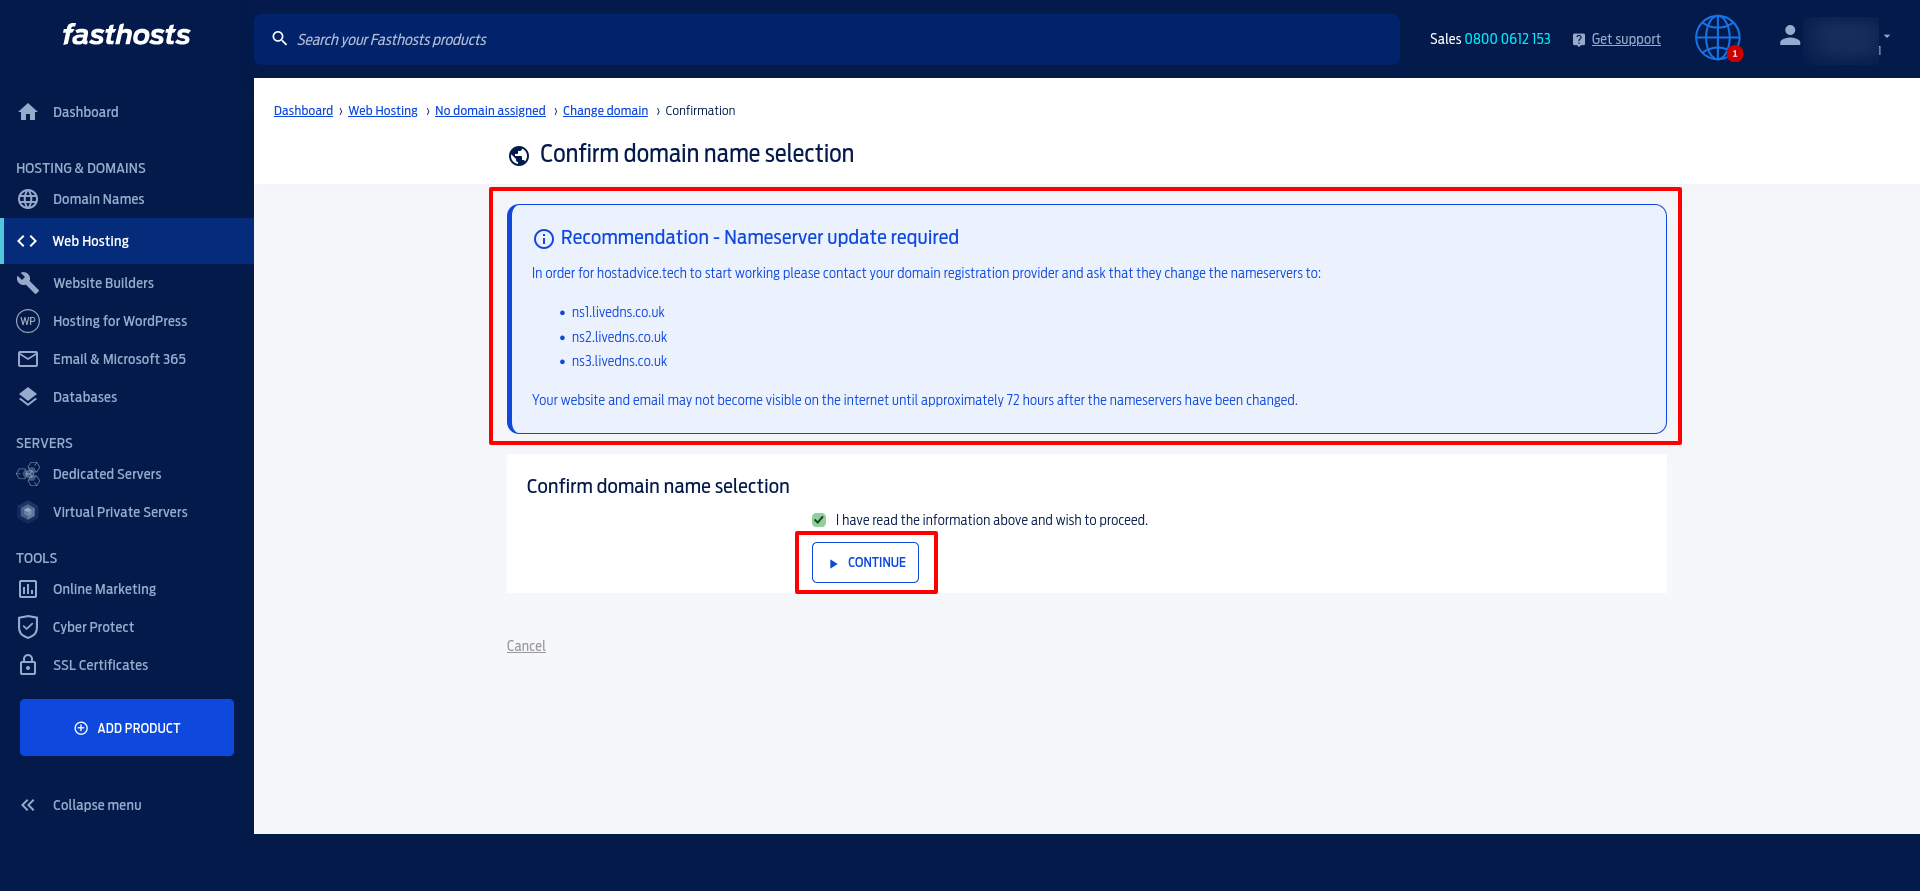Screen dimensions: 1920x891
Task: Click the fasthosts logo
Action: (126, 35)
